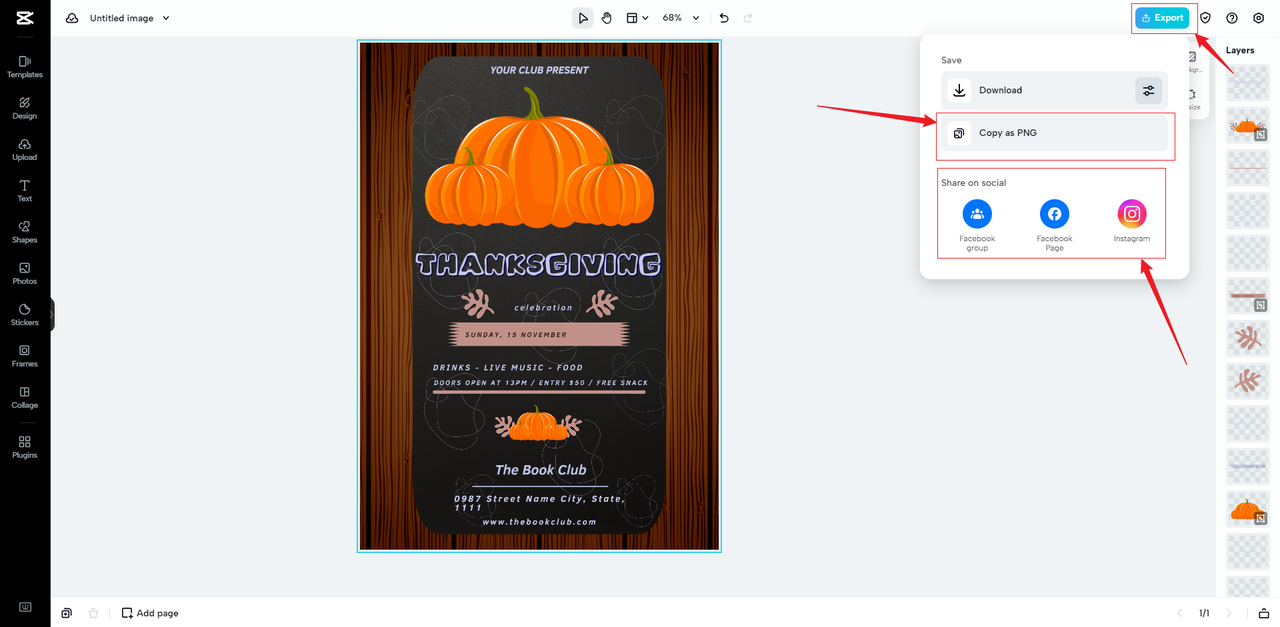Select the celebration text on canvas

click(x=543, y=308)
